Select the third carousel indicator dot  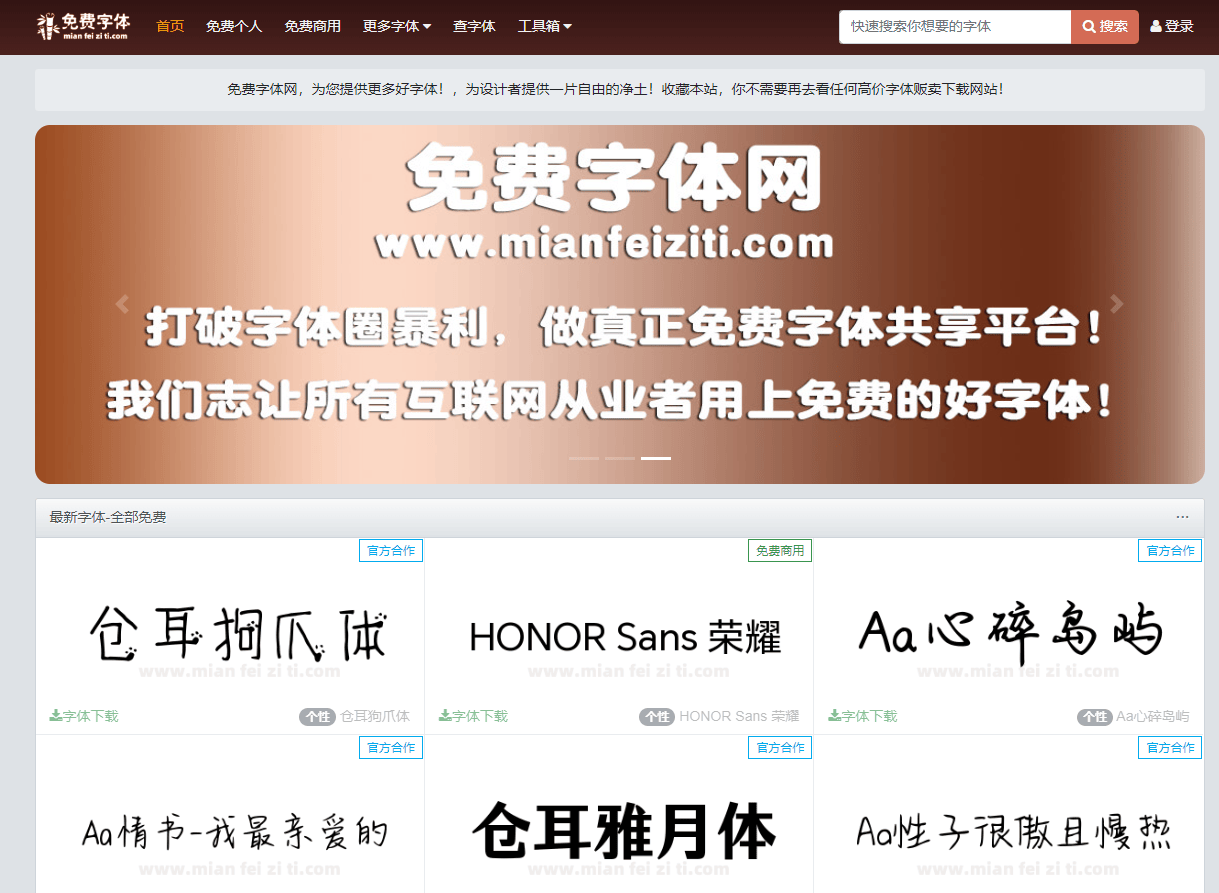point(656,459)
